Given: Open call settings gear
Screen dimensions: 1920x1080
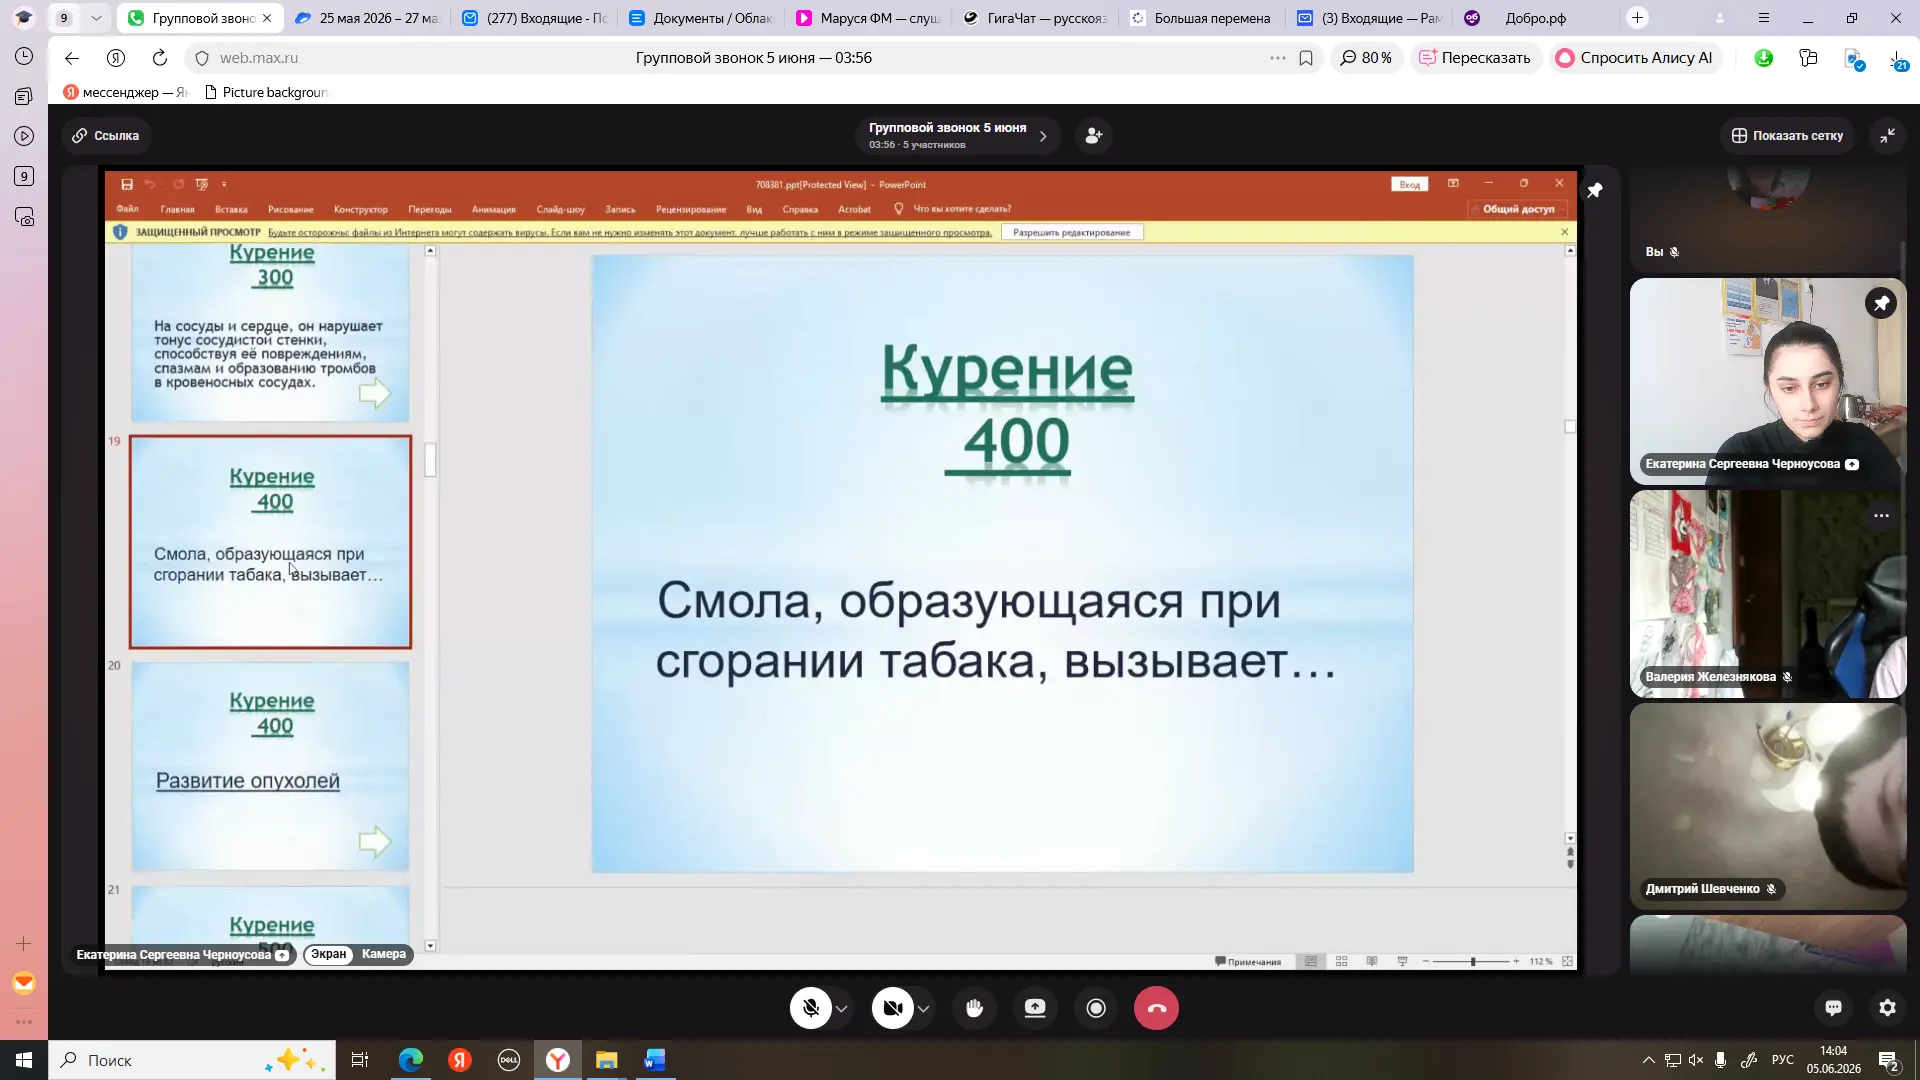Looking at the screenshot, I should point(1887,1008).
